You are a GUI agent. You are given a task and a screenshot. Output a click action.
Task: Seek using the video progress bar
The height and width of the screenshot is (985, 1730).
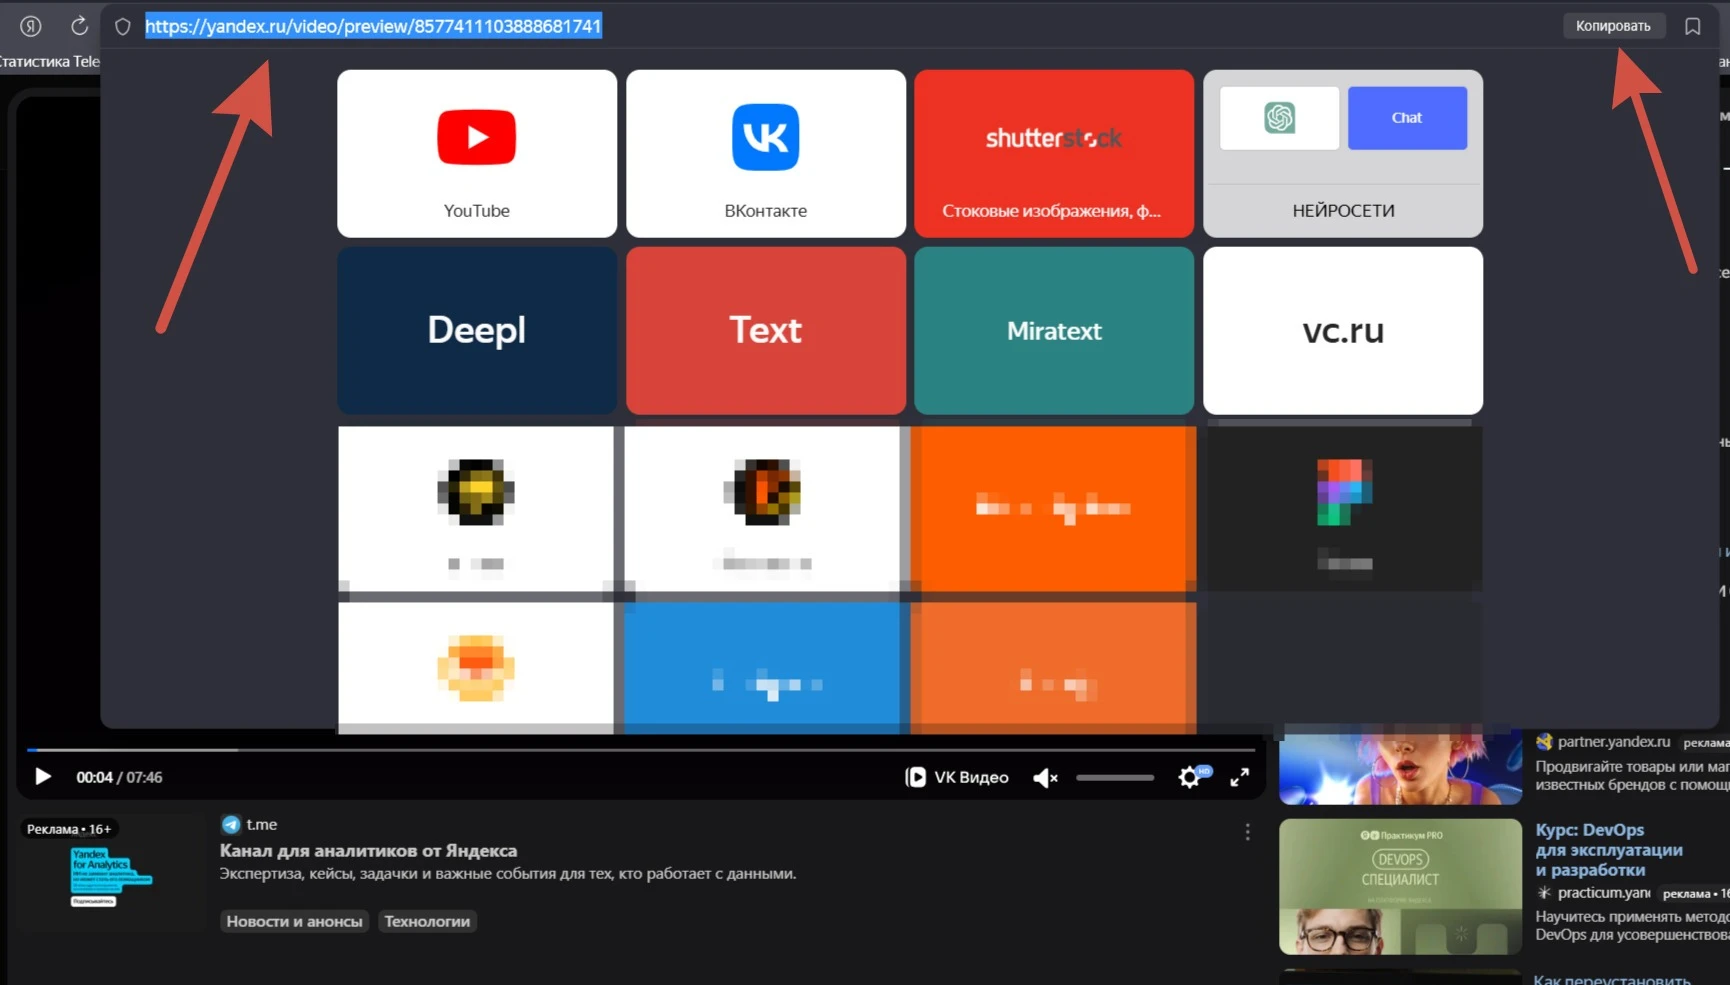pyautogui.click(x=641, y=749)
